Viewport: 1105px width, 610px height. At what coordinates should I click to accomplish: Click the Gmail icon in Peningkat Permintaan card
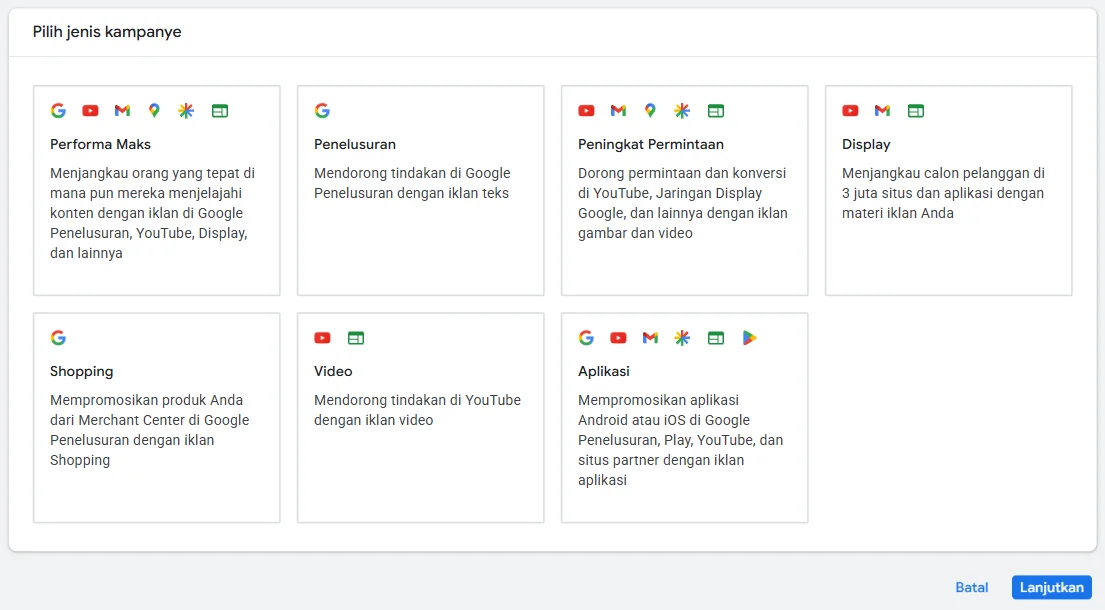(618, 111)
